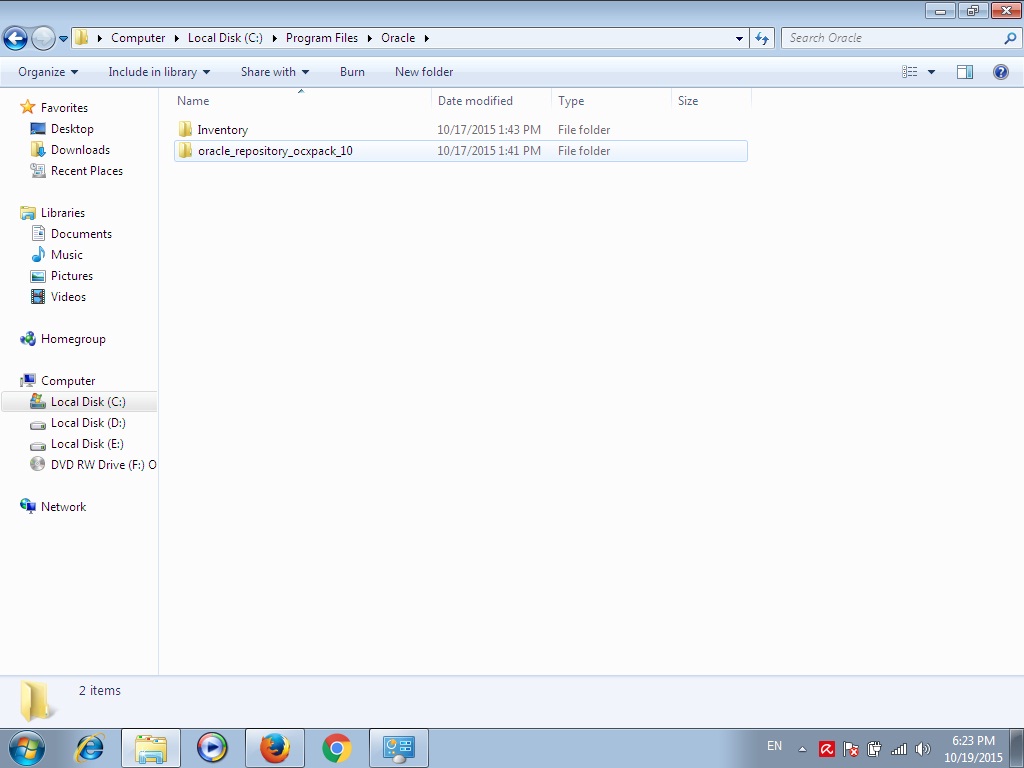Launch Google Chrome from the taskbar

(337, 748)
